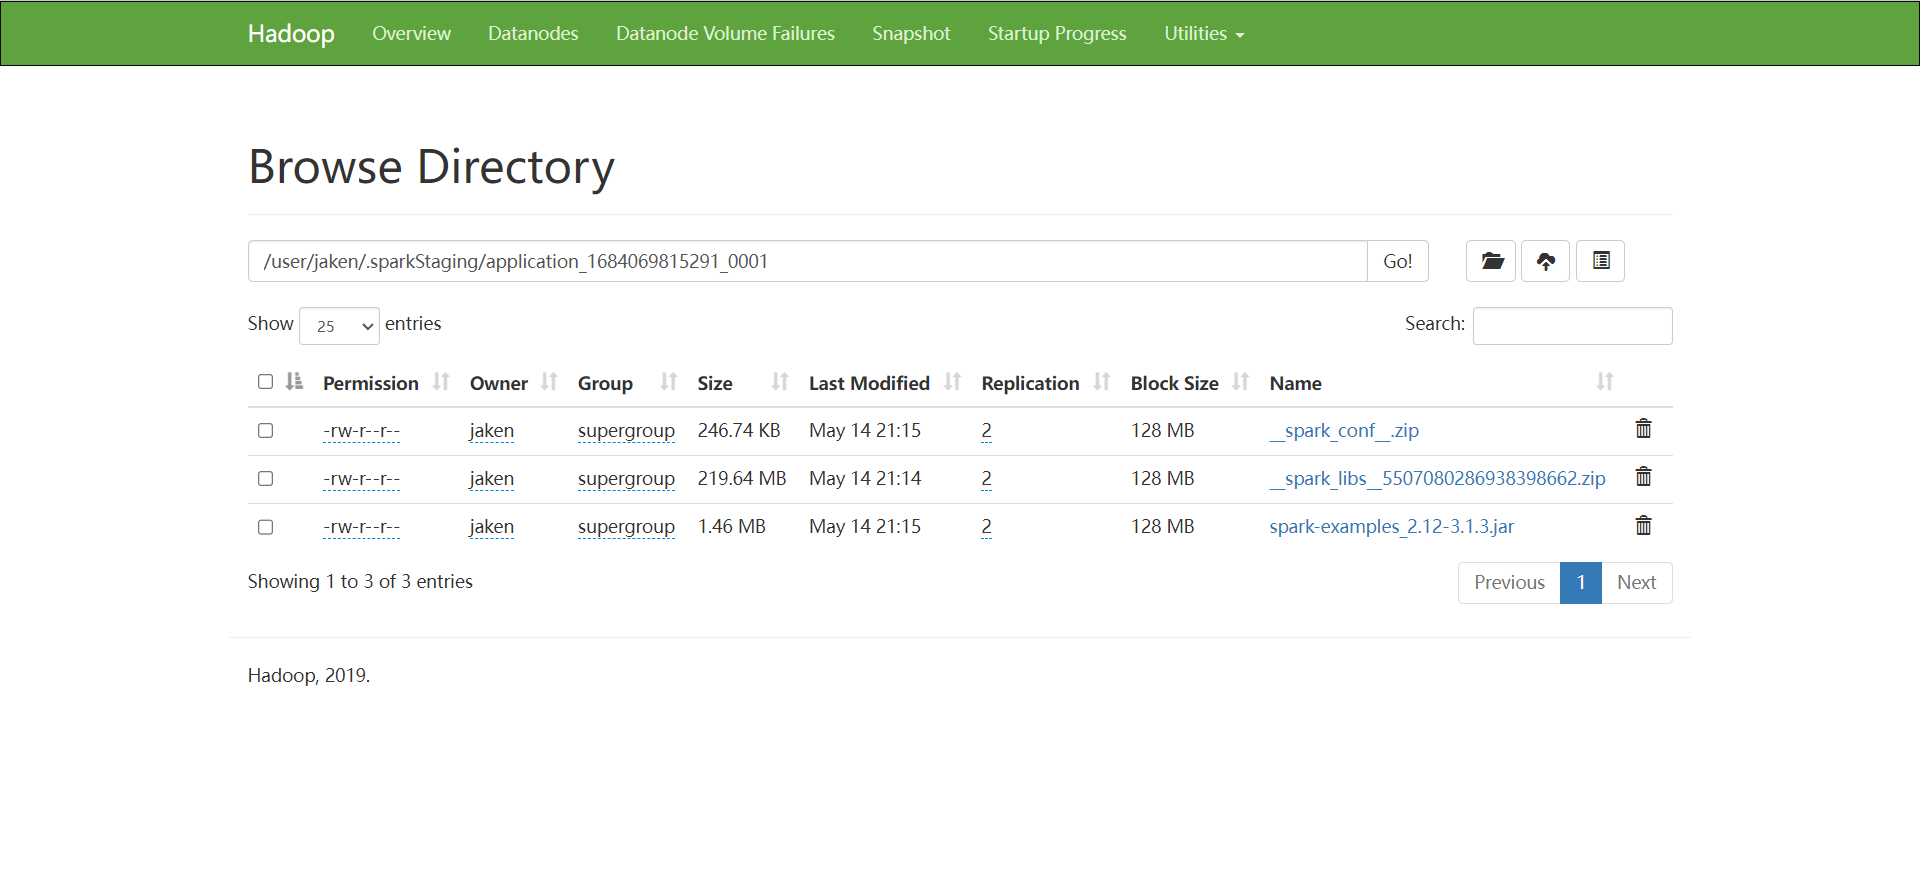Focus the Search input field
Viewport: 1920px width, 892px height.
point(1572,326)
